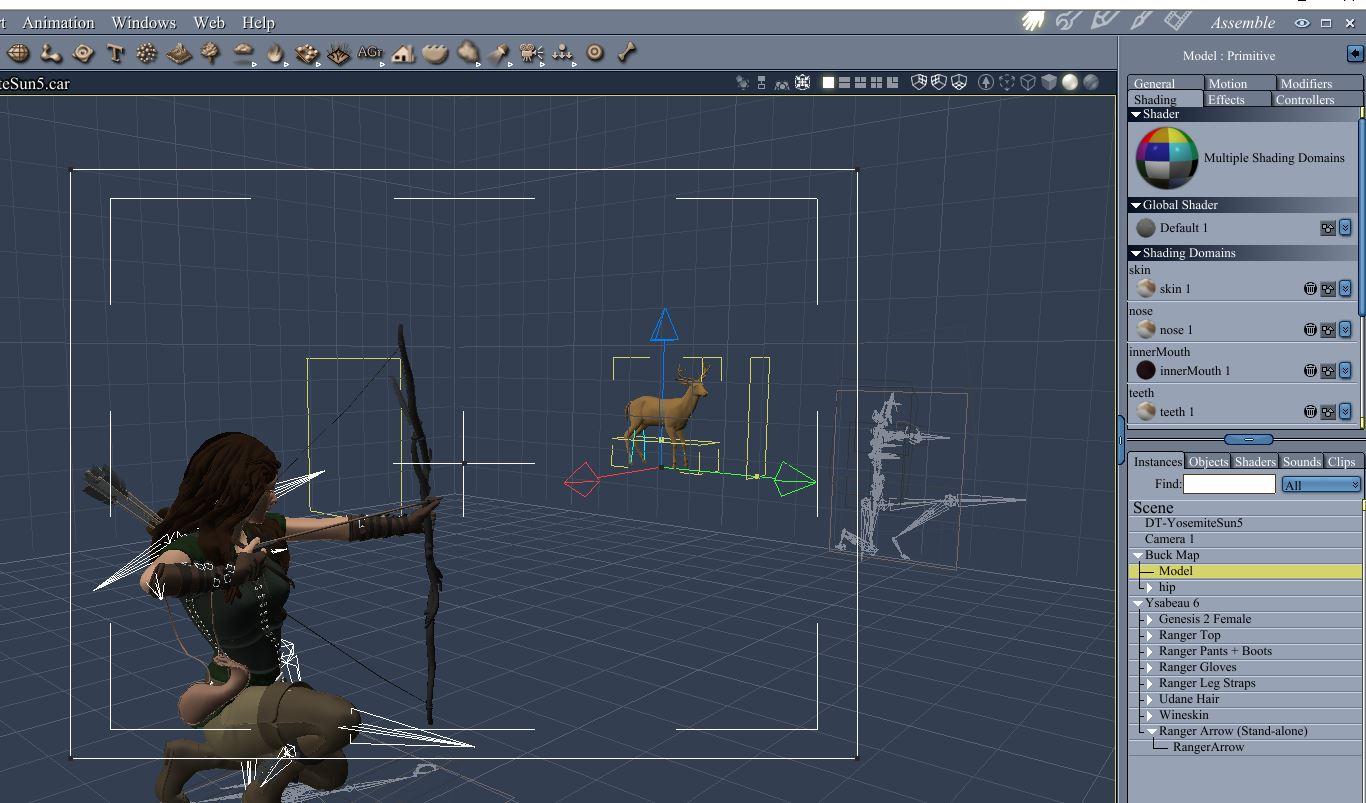Viewport: 1366px width, 803px height.
Task: Click the Default 1 gray shader swatch
Action: (x=1146, y=228)
